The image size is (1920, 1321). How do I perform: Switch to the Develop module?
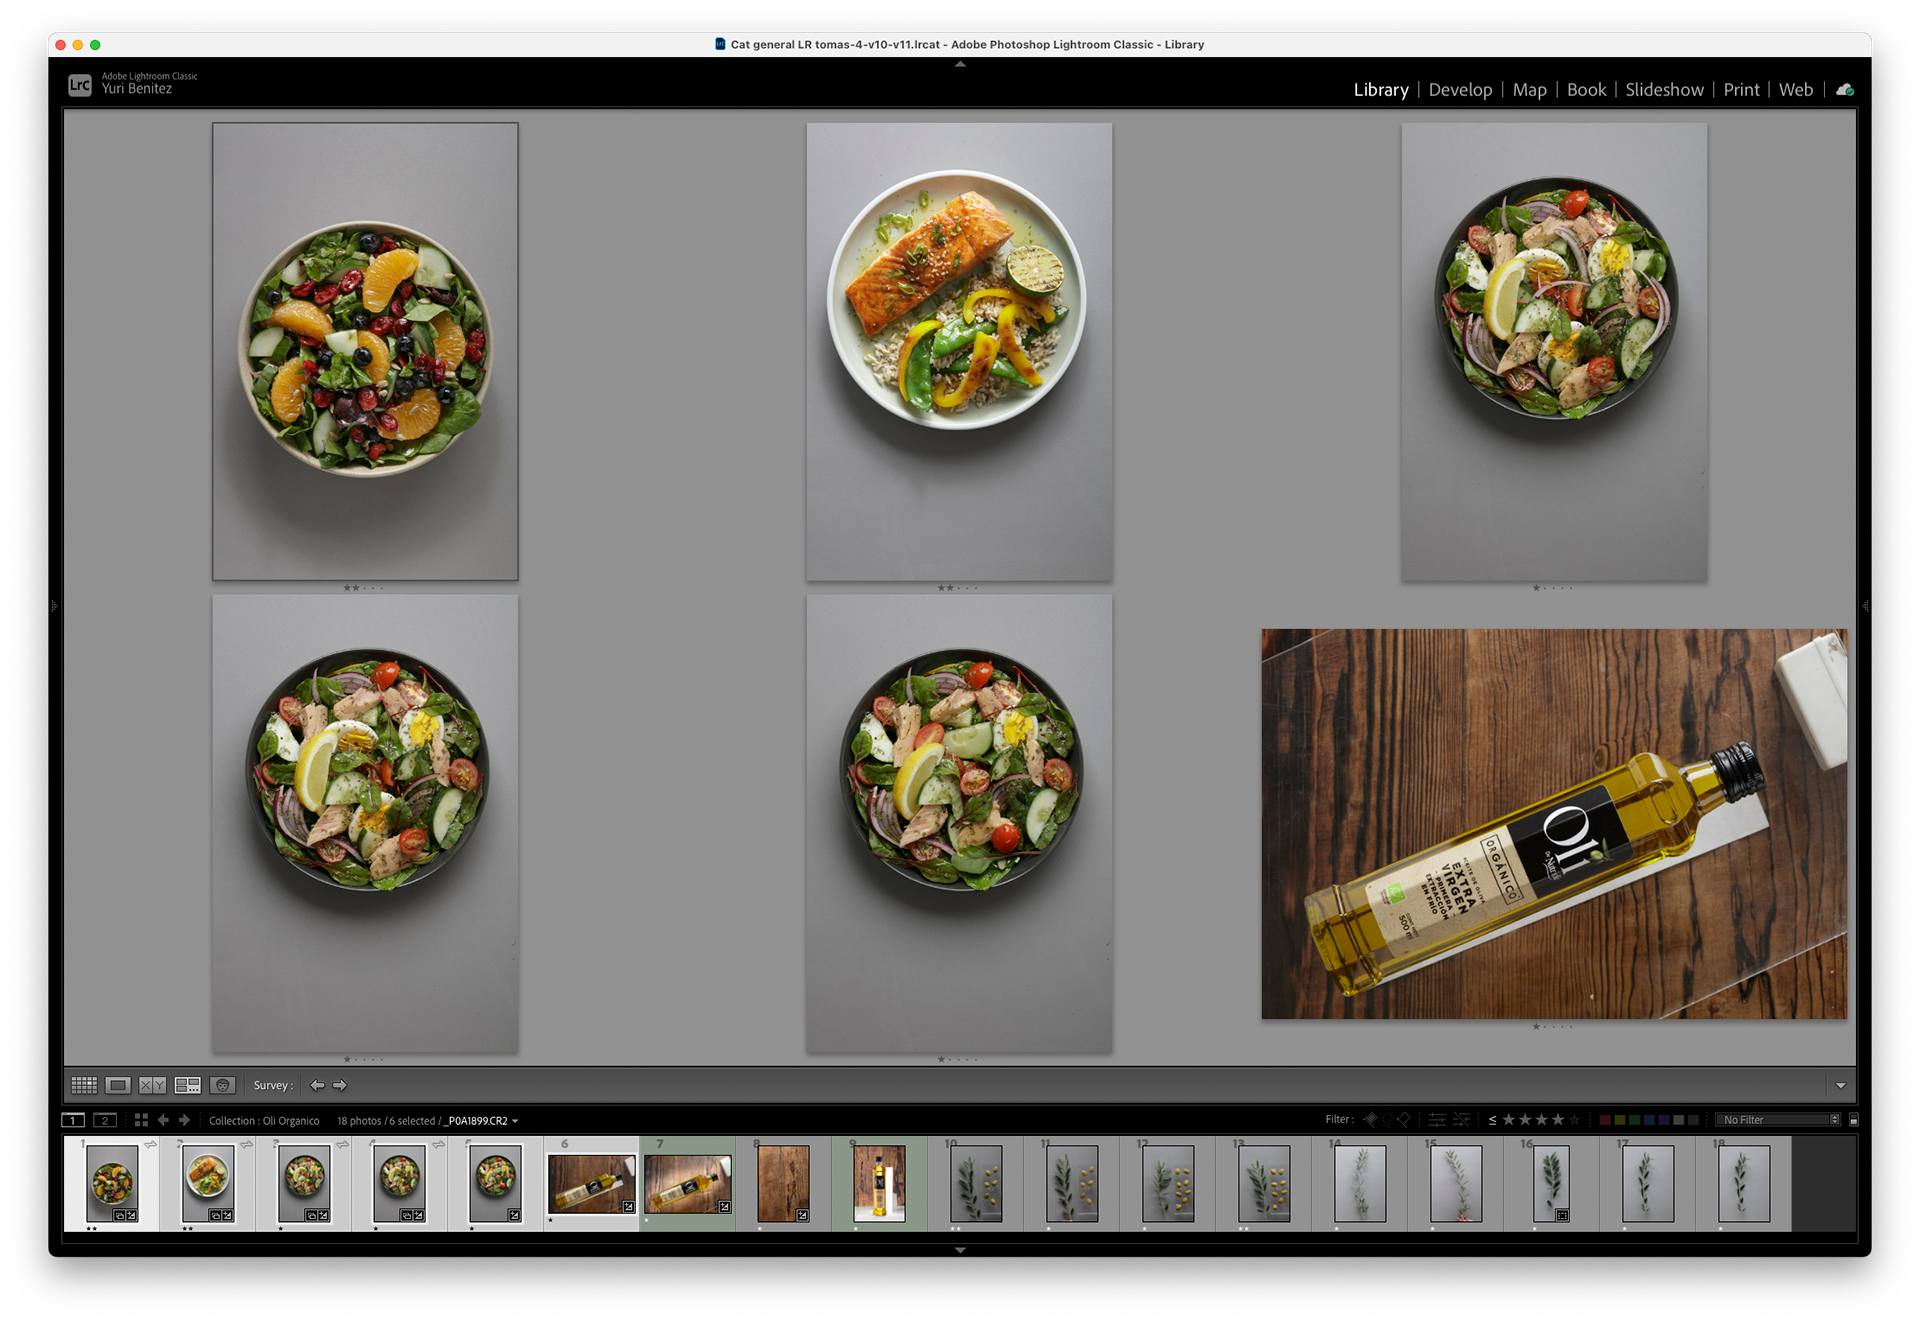pos(1460,90)
